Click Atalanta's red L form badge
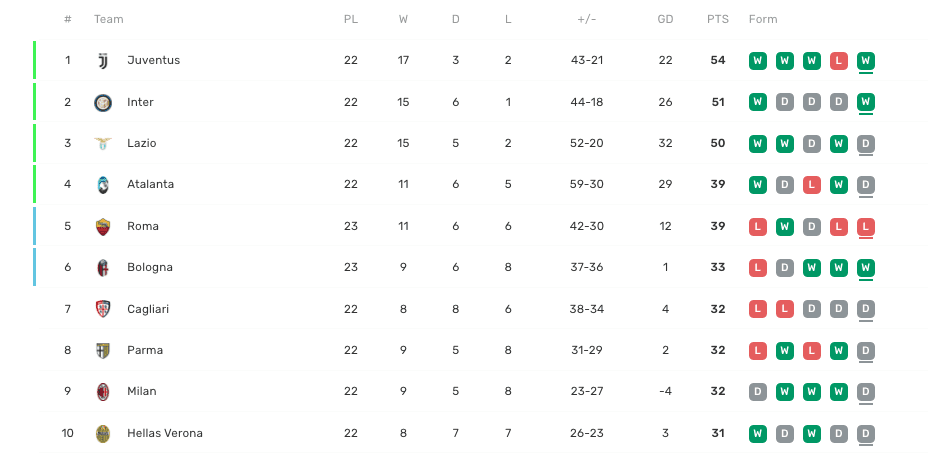 pyautogui.click(x=812, y=185)
